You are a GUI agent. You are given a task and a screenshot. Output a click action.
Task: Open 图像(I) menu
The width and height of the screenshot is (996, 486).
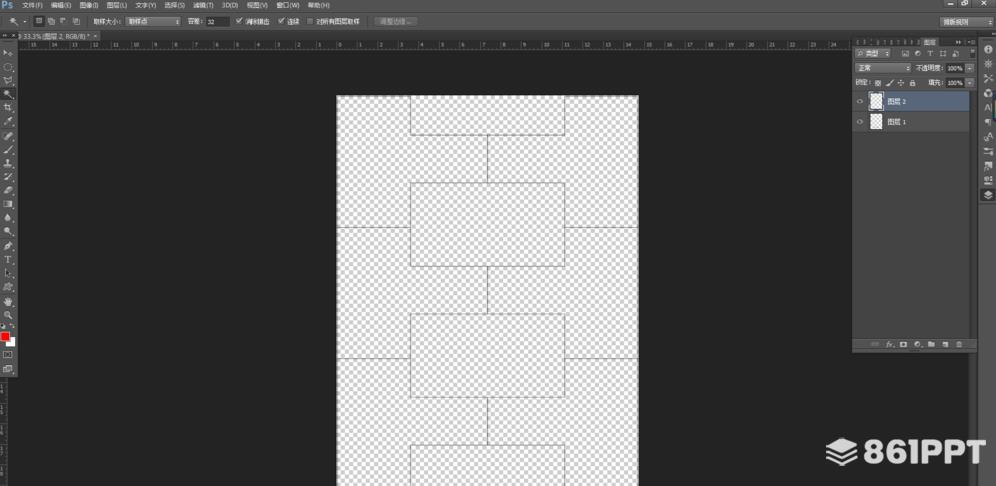click(x=89, y=5)
